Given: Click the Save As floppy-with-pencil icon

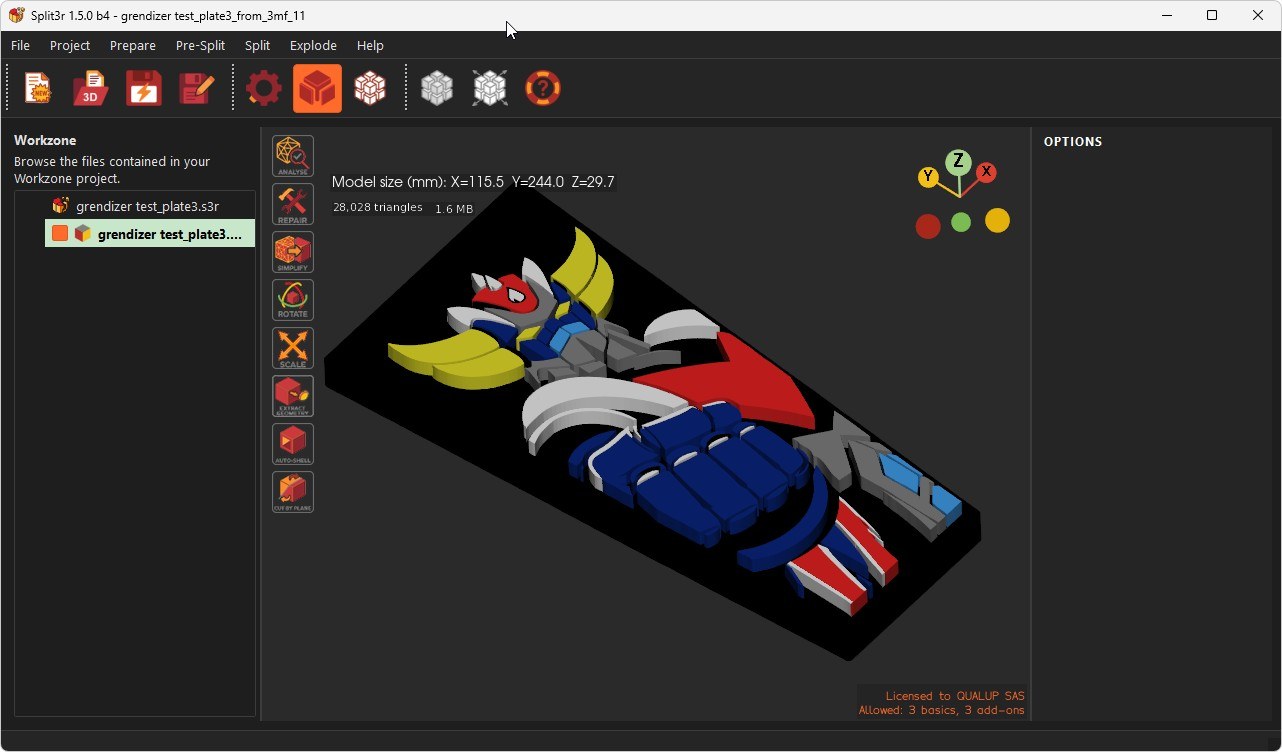Looking at the screenshot, I should click(197, 89).
